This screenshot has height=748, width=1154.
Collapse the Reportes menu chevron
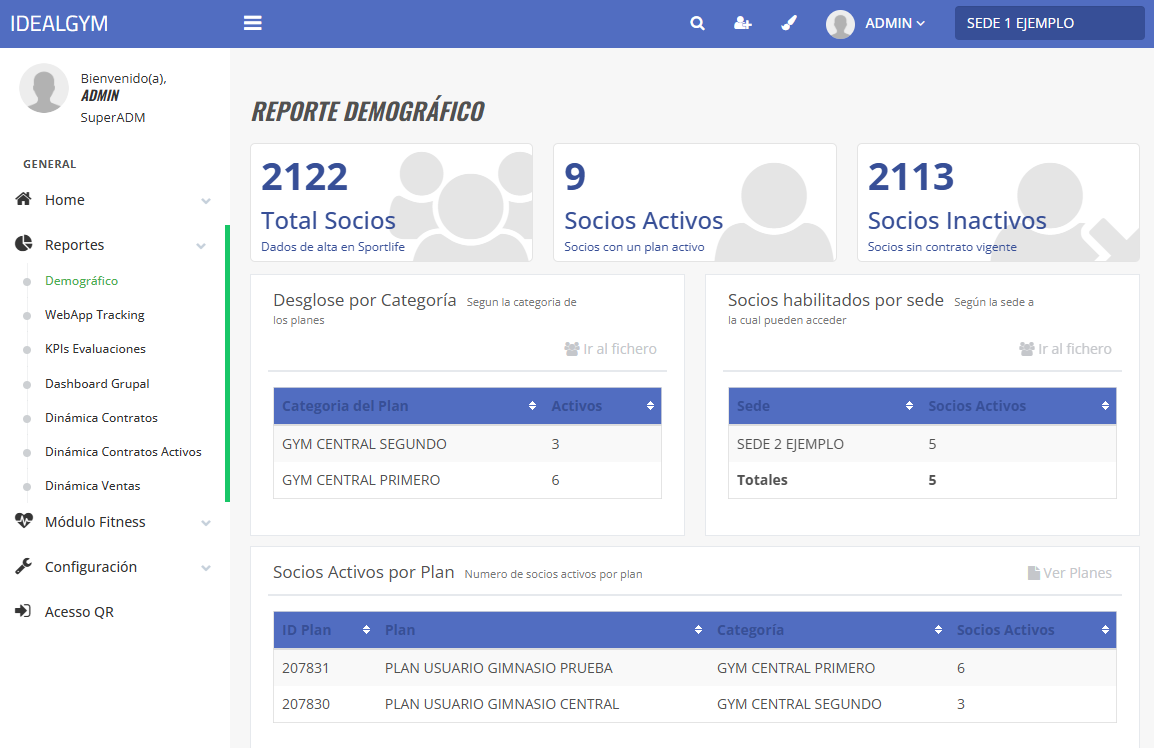201,246
